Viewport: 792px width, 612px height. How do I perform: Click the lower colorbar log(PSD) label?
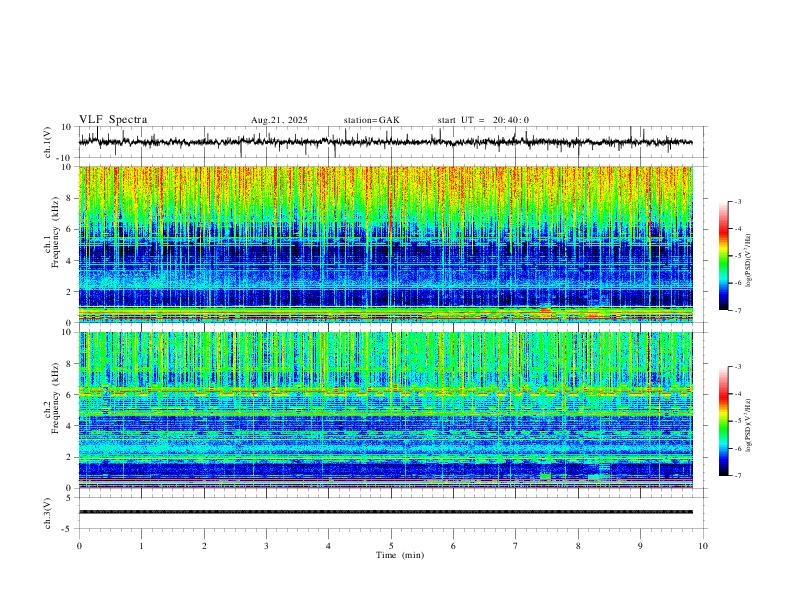coord(748,425)
